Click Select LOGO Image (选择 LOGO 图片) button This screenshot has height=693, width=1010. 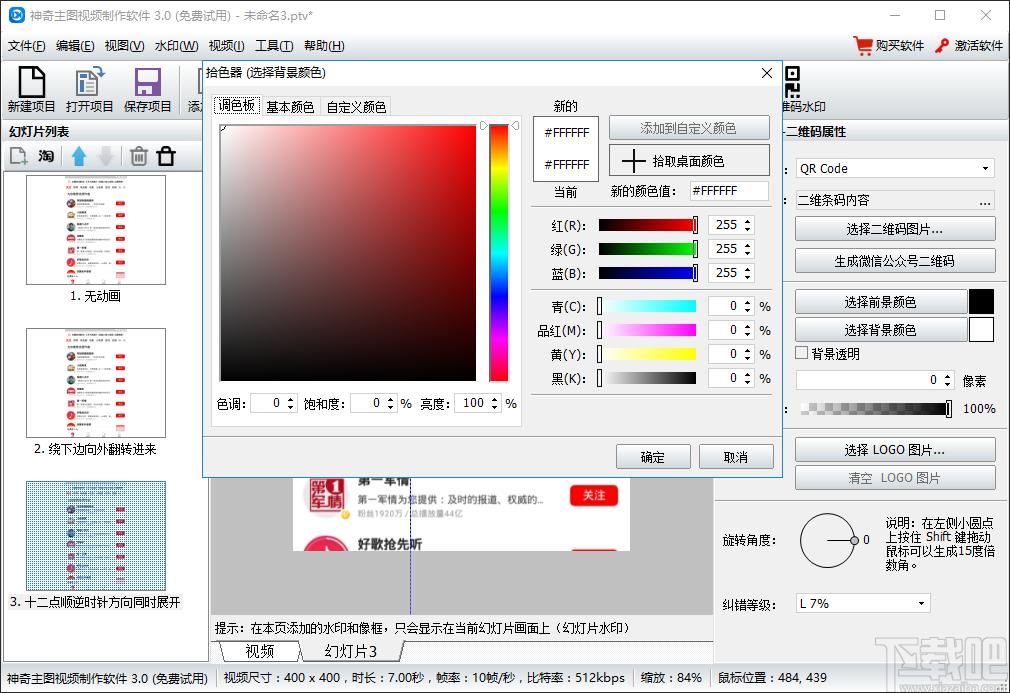(895, 450)
